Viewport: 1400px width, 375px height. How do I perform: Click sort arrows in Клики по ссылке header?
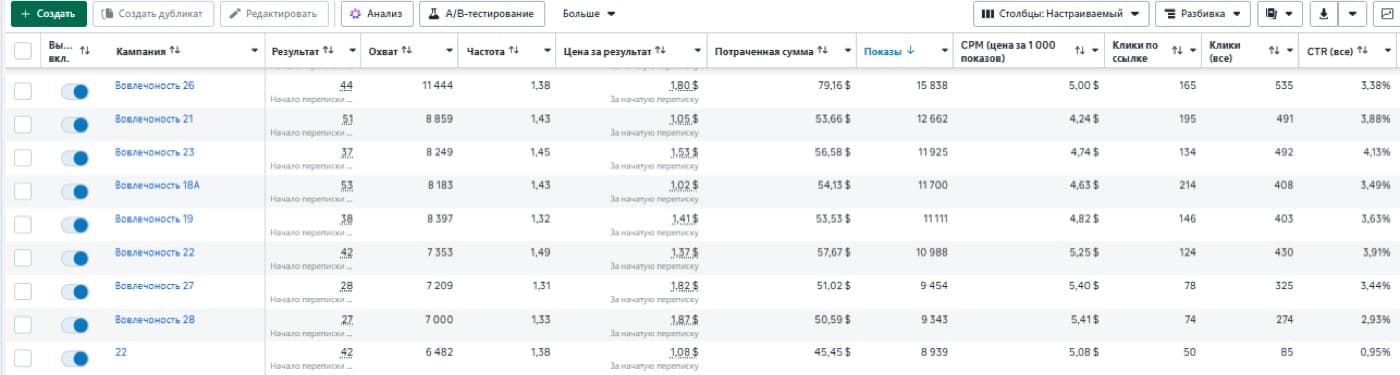click(x=1177, y=50)
